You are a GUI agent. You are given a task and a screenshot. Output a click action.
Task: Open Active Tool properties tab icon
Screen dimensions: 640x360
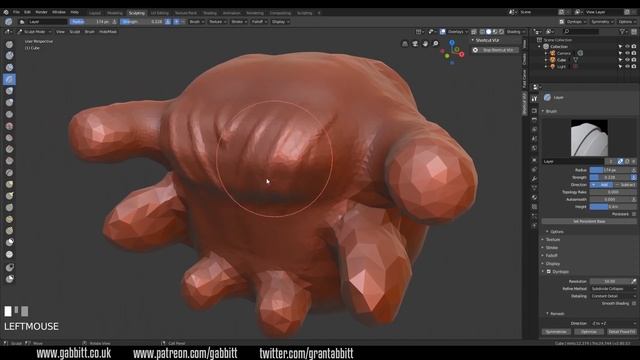534,99
